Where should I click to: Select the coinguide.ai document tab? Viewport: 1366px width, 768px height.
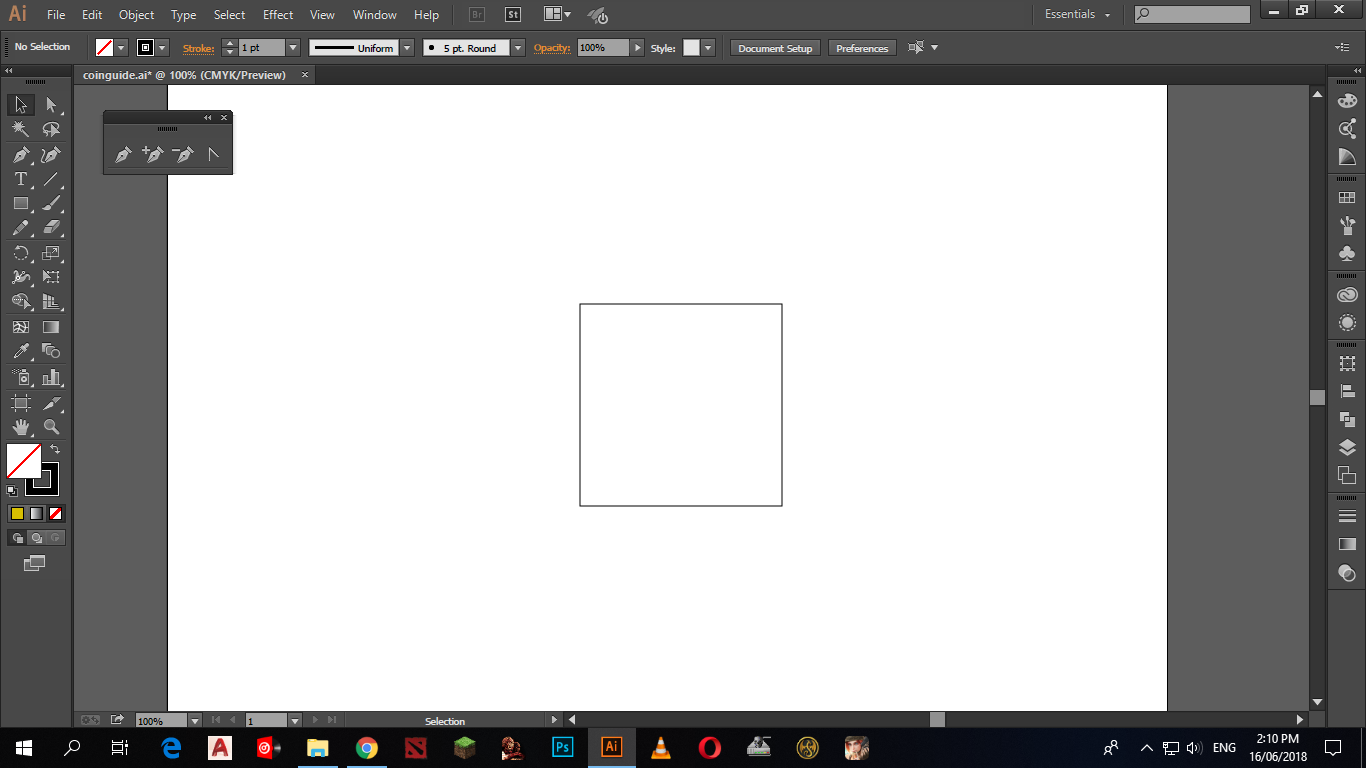(x=184, y=75)
